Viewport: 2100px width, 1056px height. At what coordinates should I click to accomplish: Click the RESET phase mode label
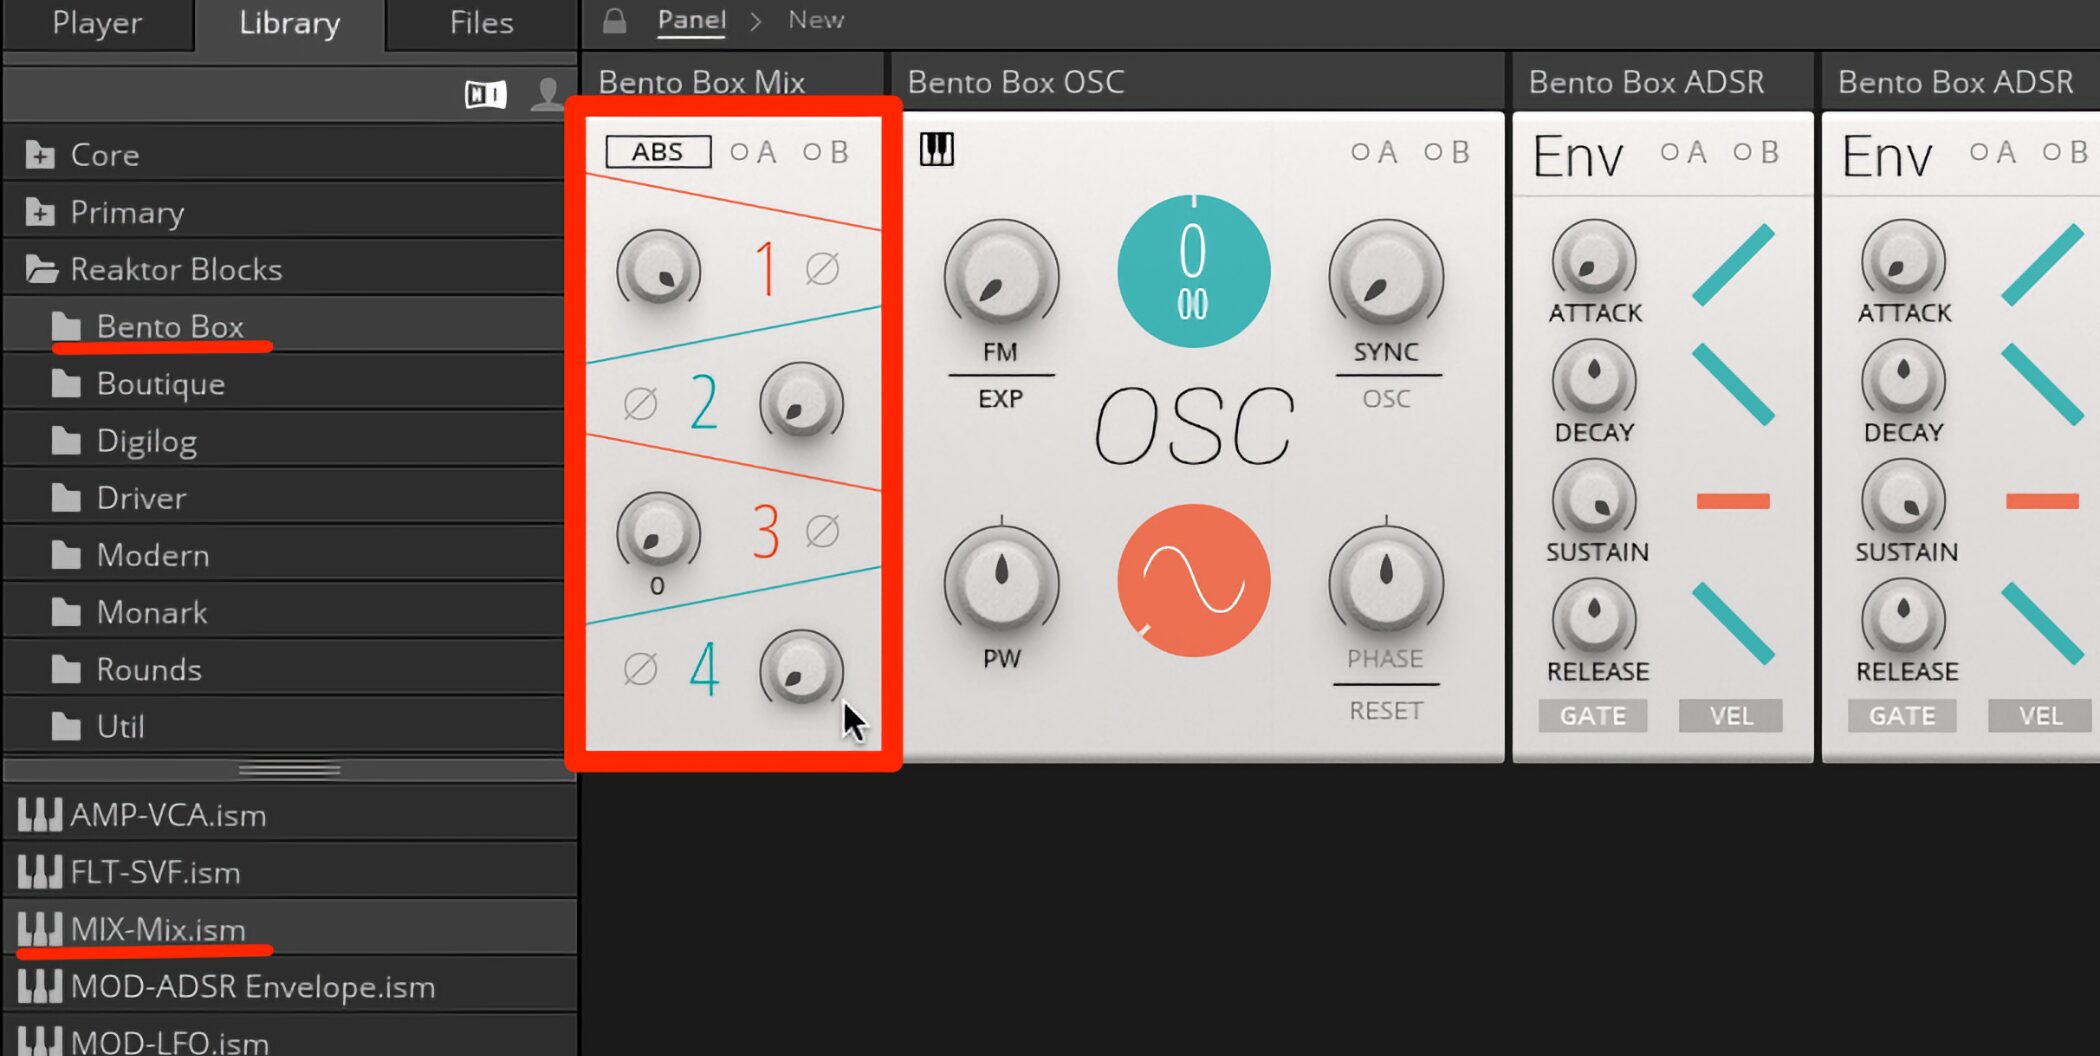pos(1386,711)
